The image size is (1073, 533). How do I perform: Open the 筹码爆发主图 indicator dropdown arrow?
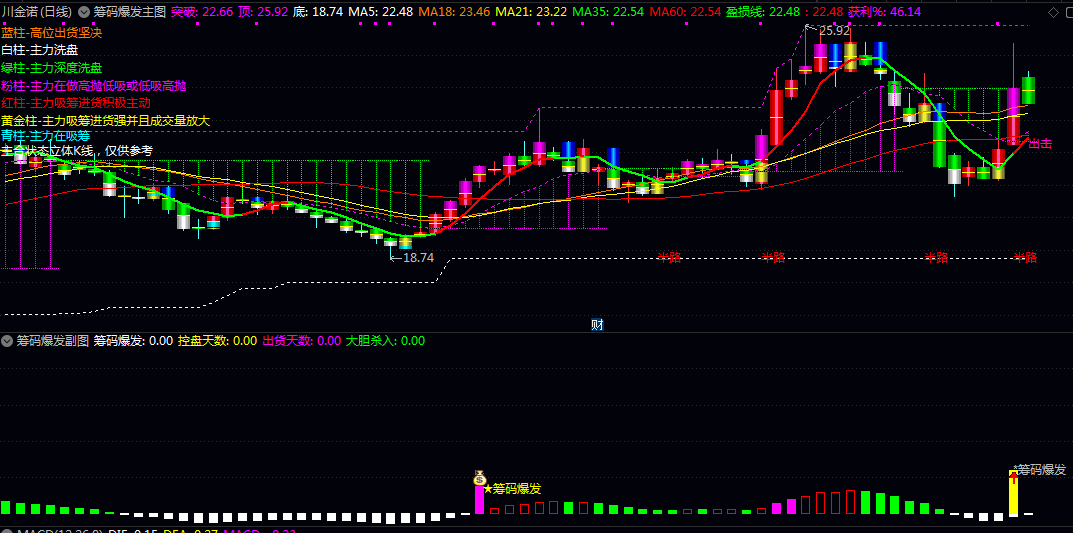(83, 12)
